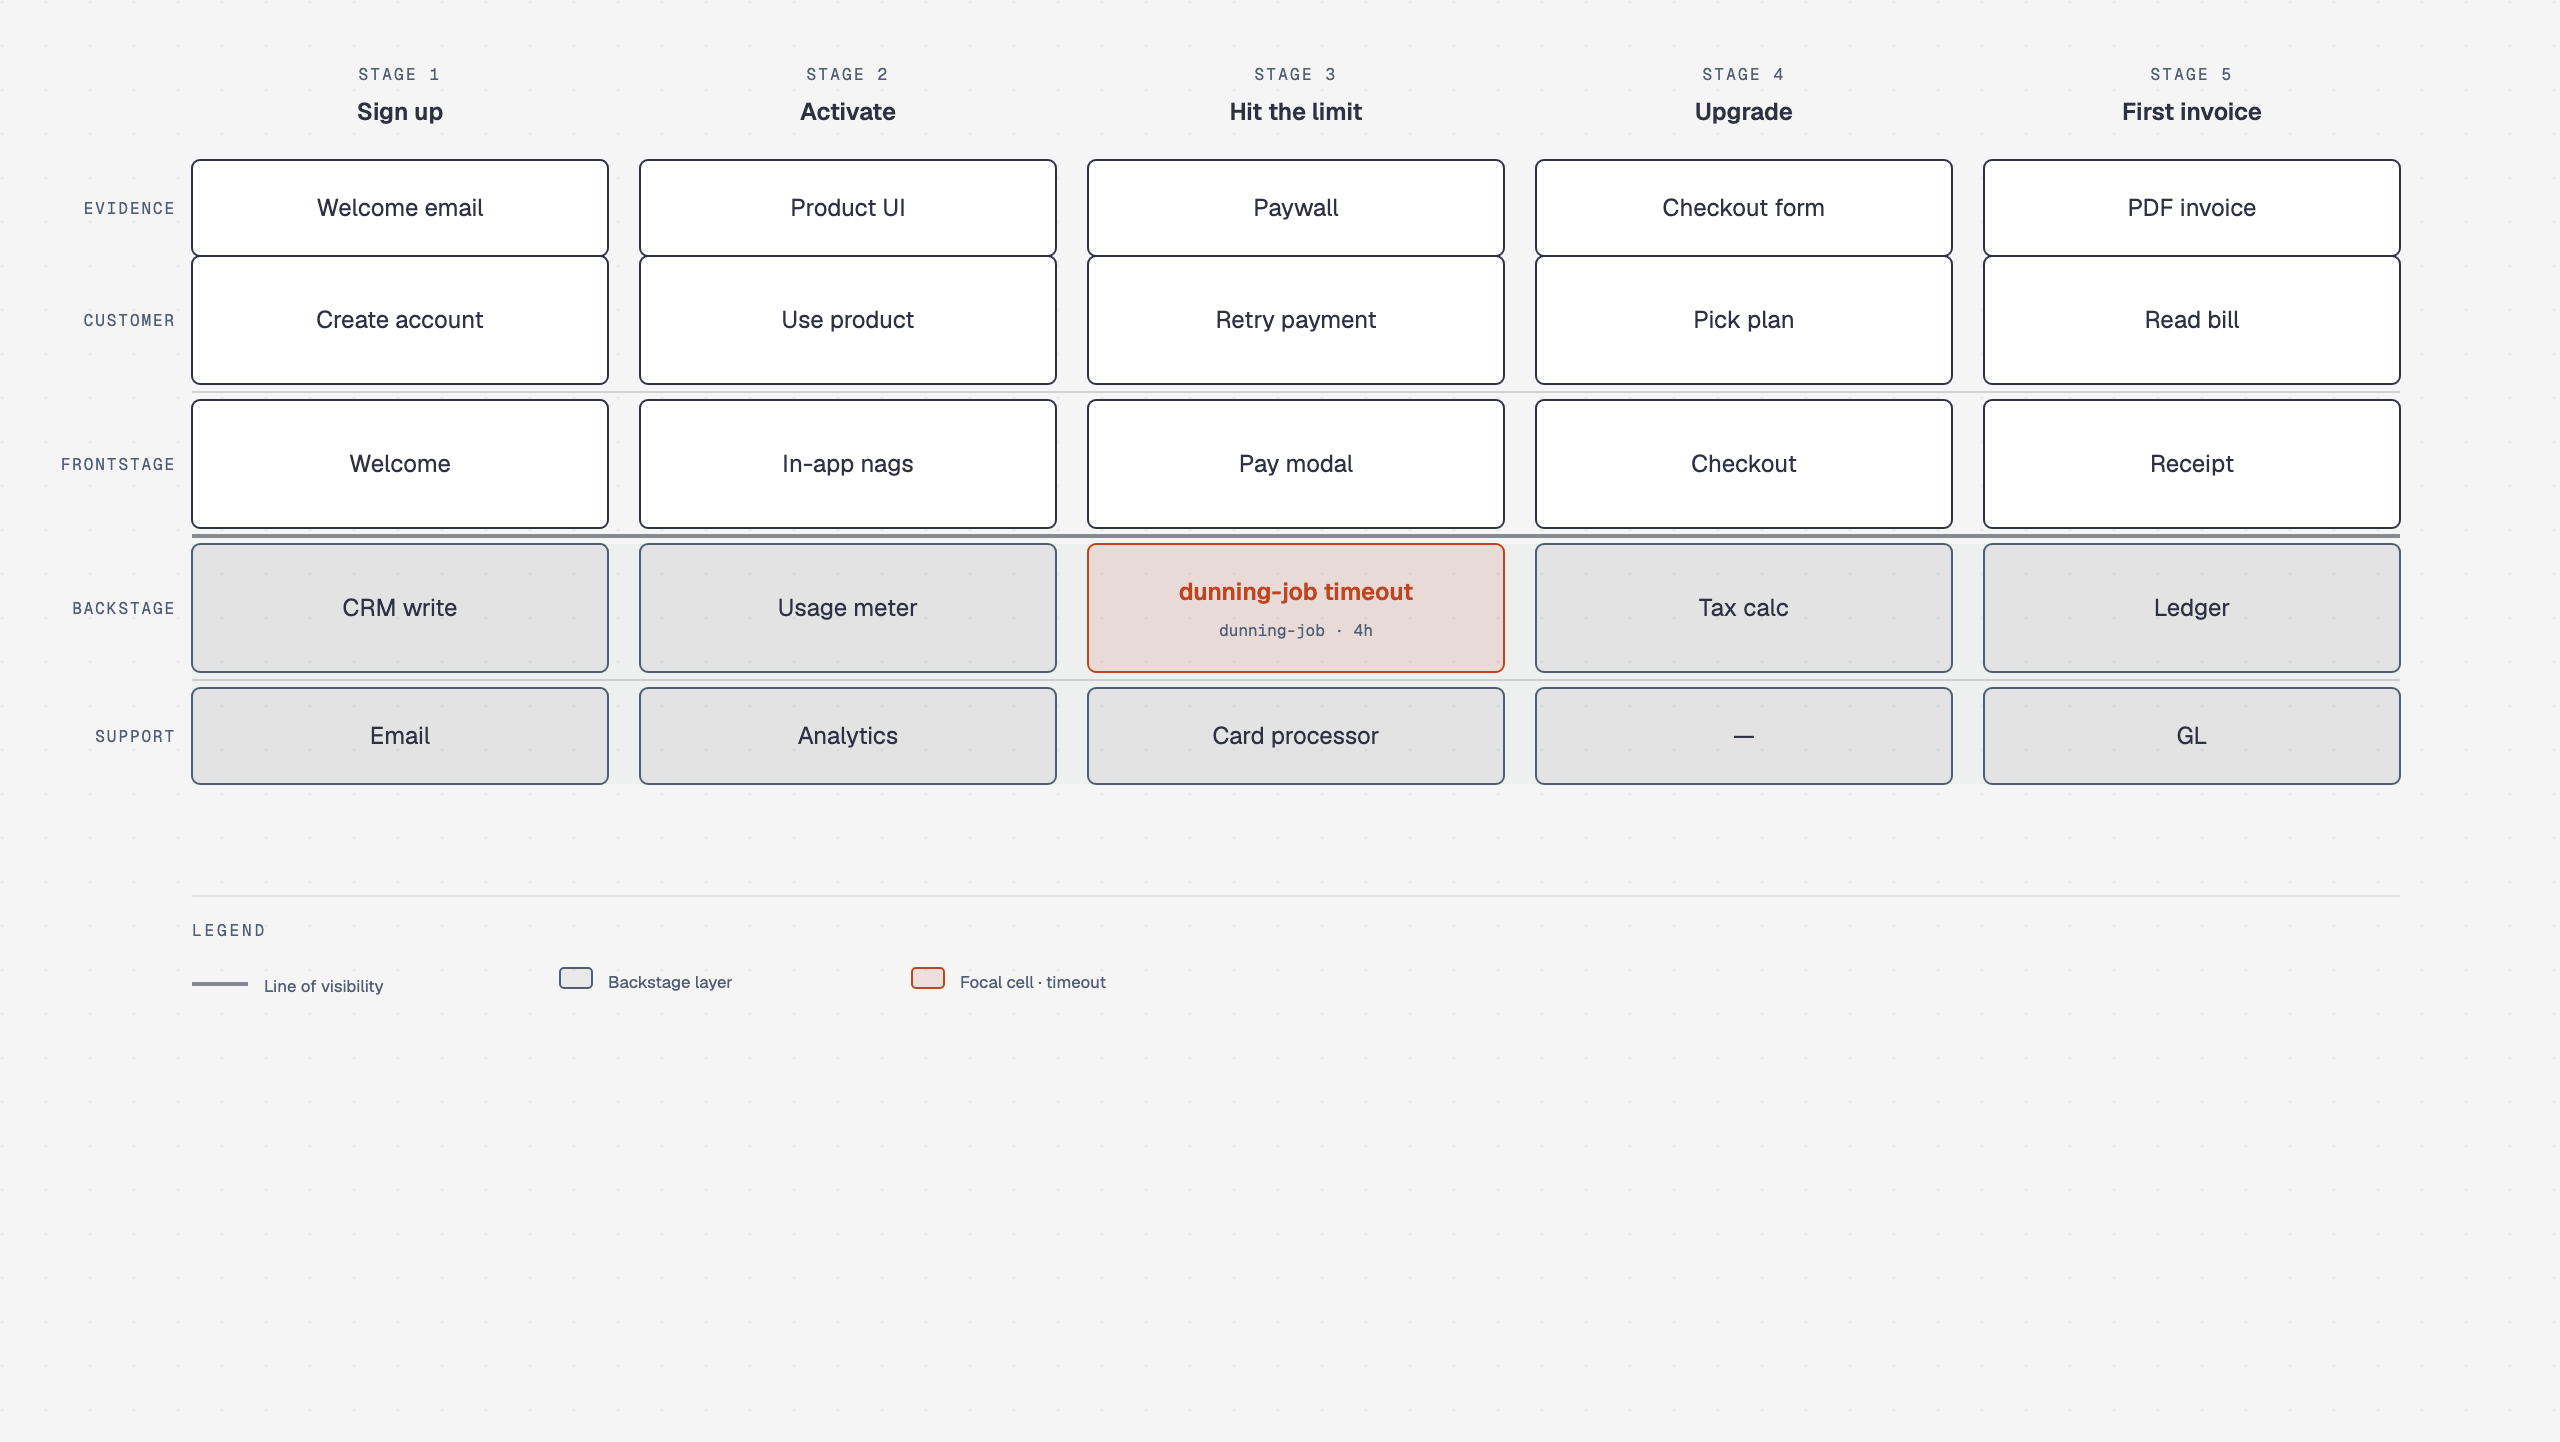Click the LEGEND heading

pos(229,930)
